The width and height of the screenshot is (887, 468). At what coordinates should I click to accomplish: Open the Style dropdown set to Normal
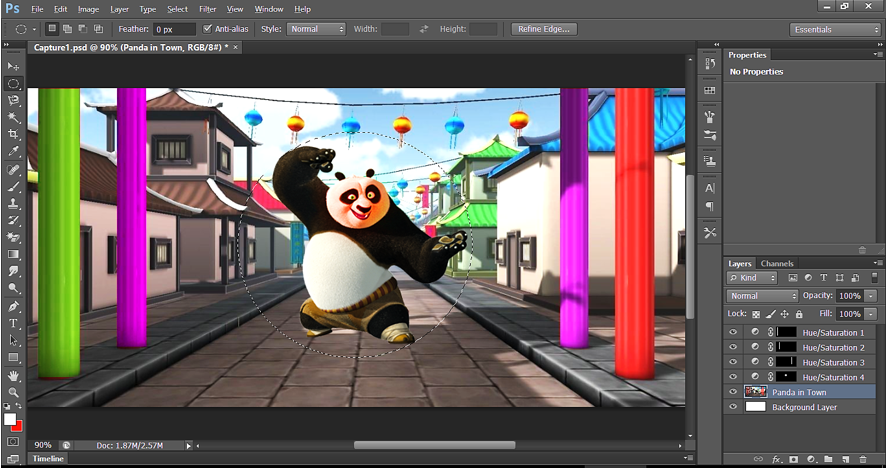click(x=316, y=29)
